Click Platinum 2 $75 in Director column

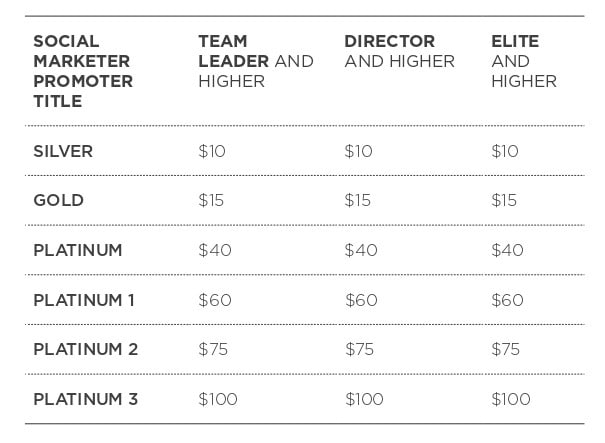(360, 349)
